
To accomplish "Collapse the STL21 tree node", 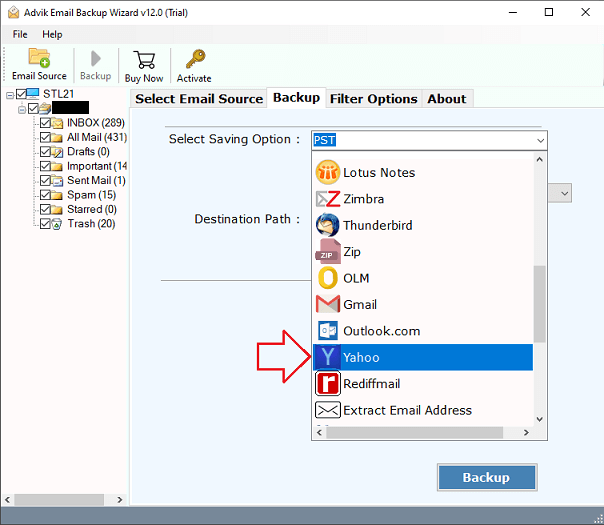I will click(10, 95).
